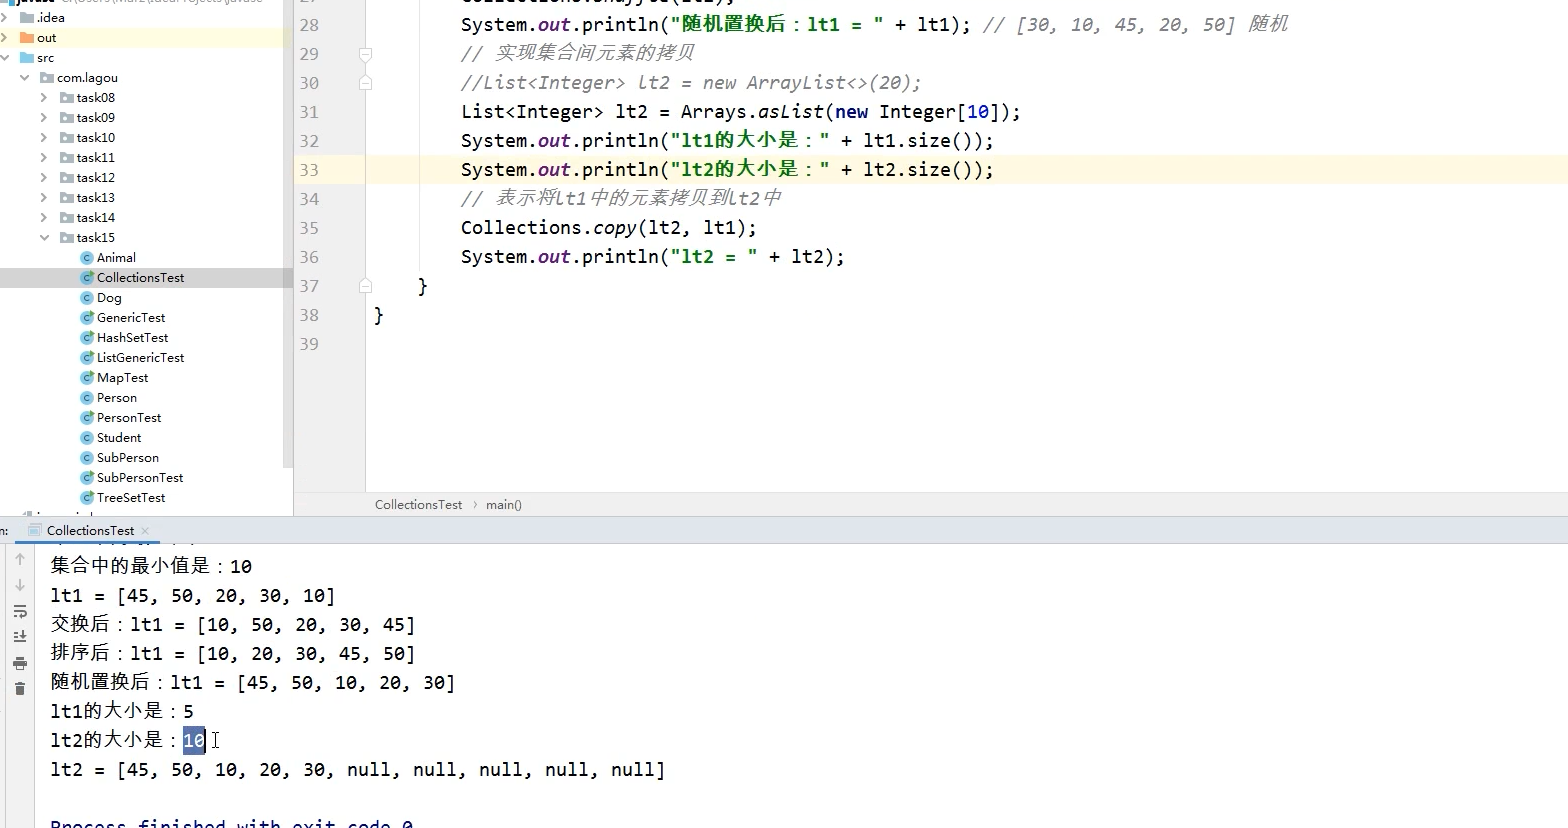Click line number 35 in the gutter
The width and height of the screenshot is (1568, 828).
(x=309, y=228)
